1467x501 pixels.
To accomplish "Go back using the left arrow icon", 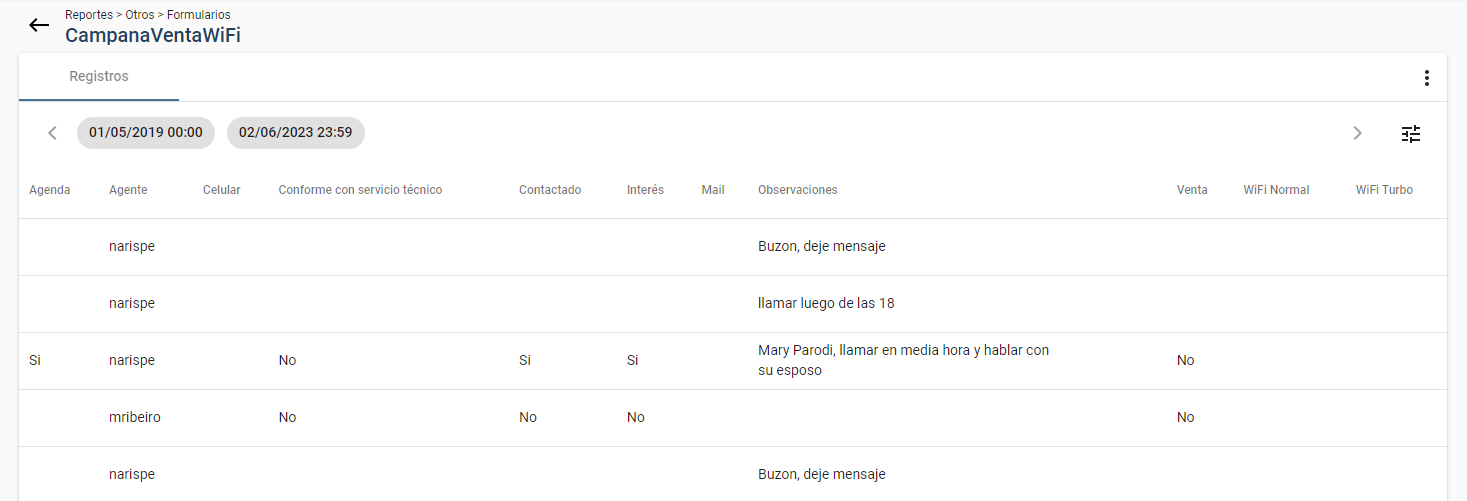I will pyautogui.click(x=39, y=25).
